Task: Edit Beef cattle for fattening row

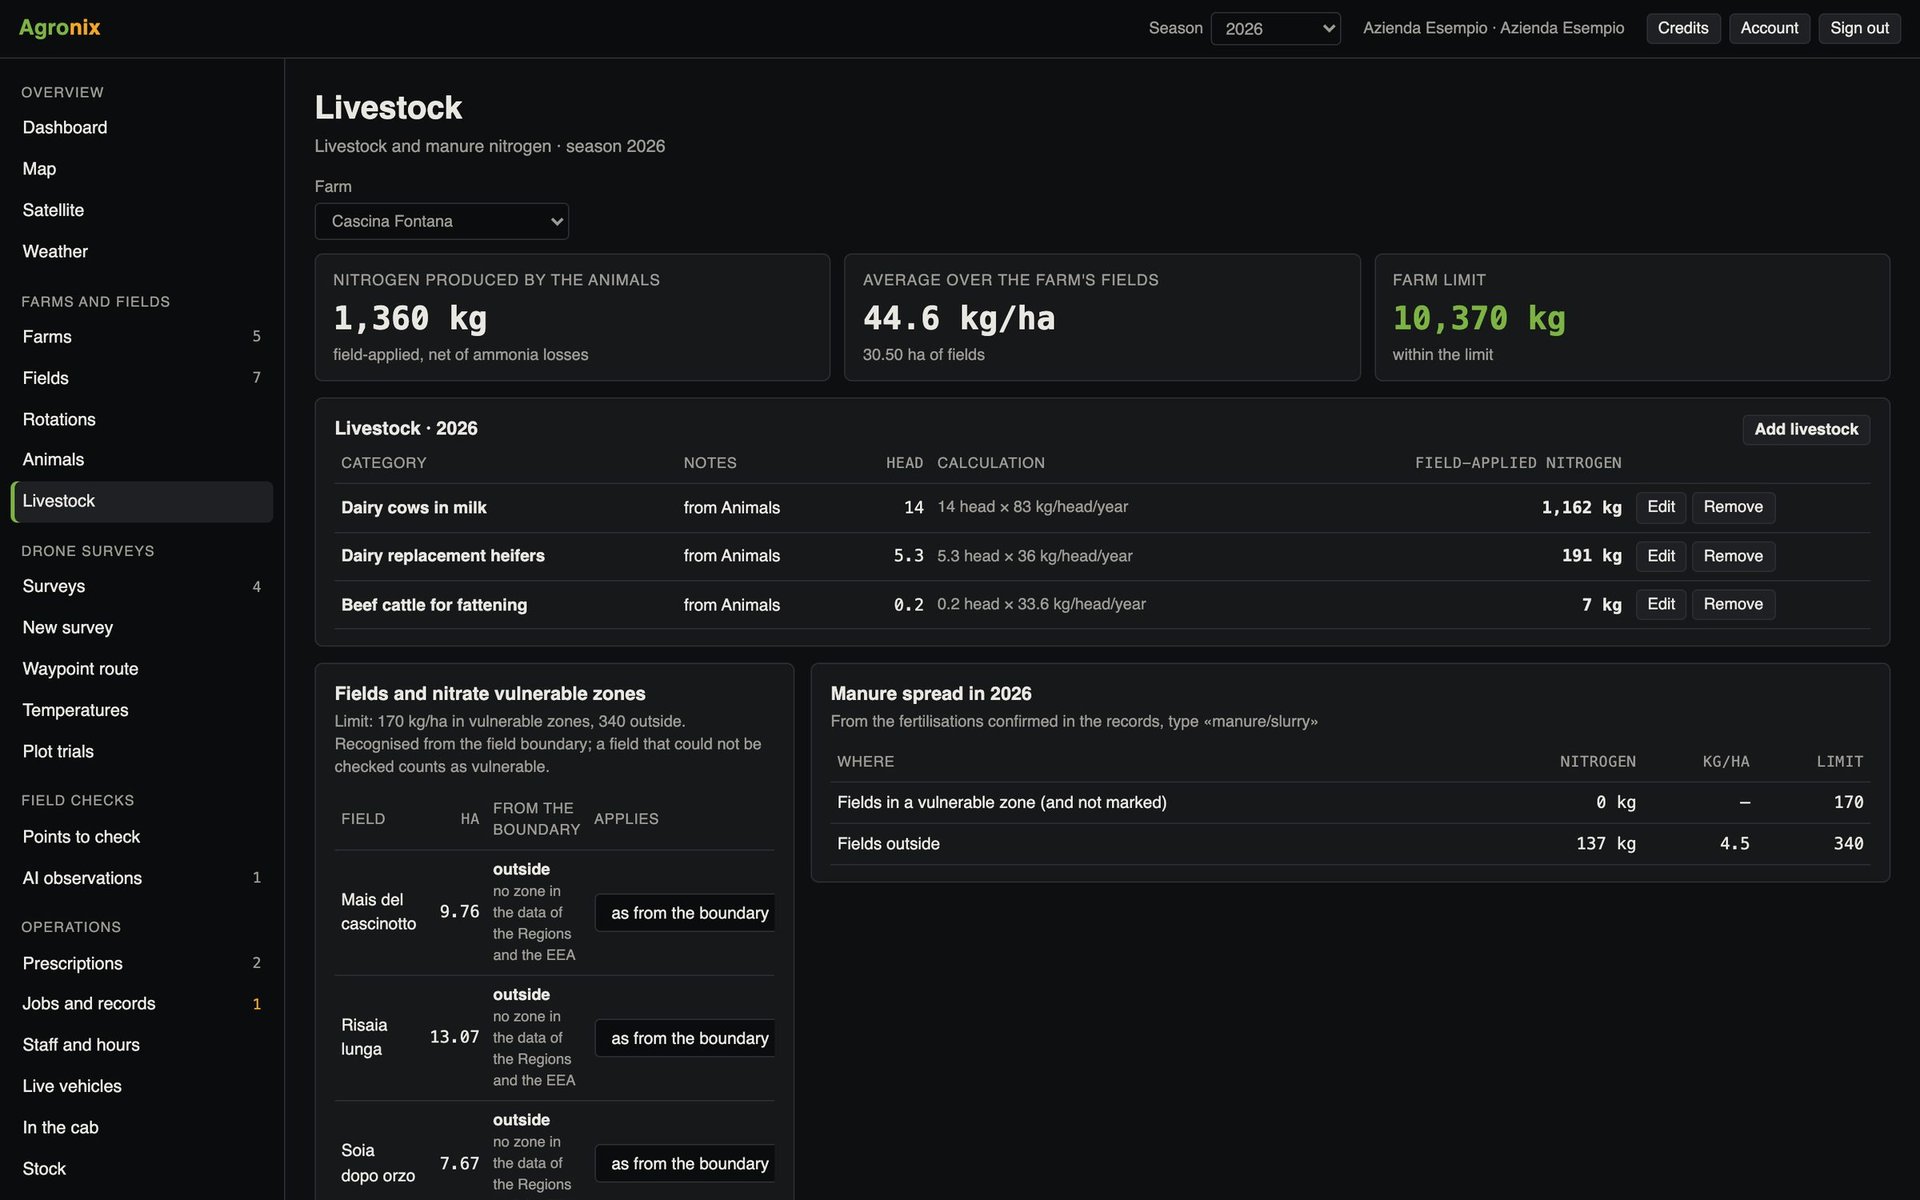Action: click(1660, 604)
